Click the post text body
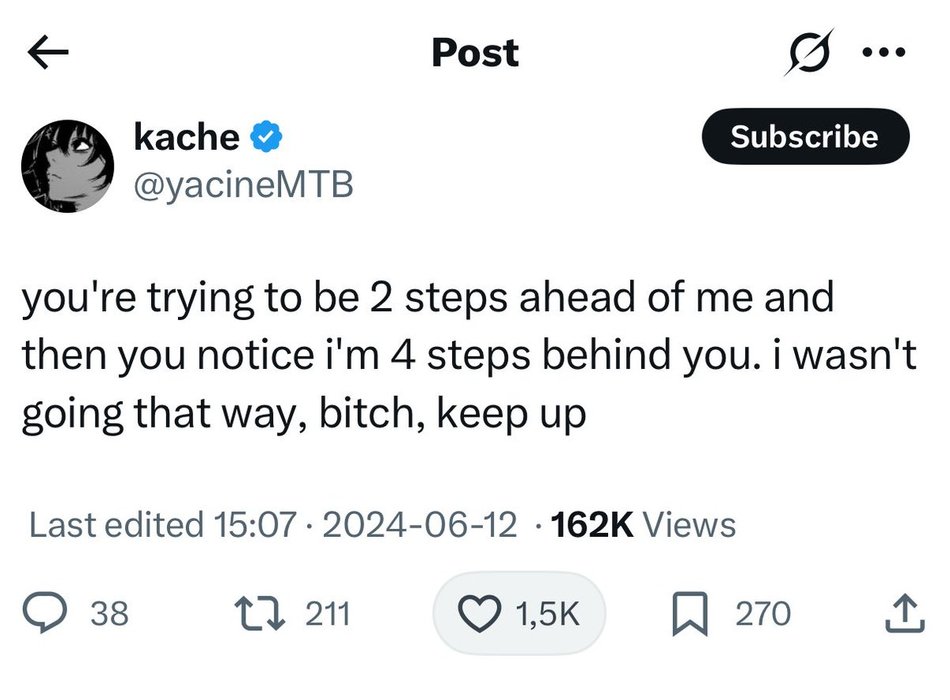The image size is (950, 700). (470, 356)
